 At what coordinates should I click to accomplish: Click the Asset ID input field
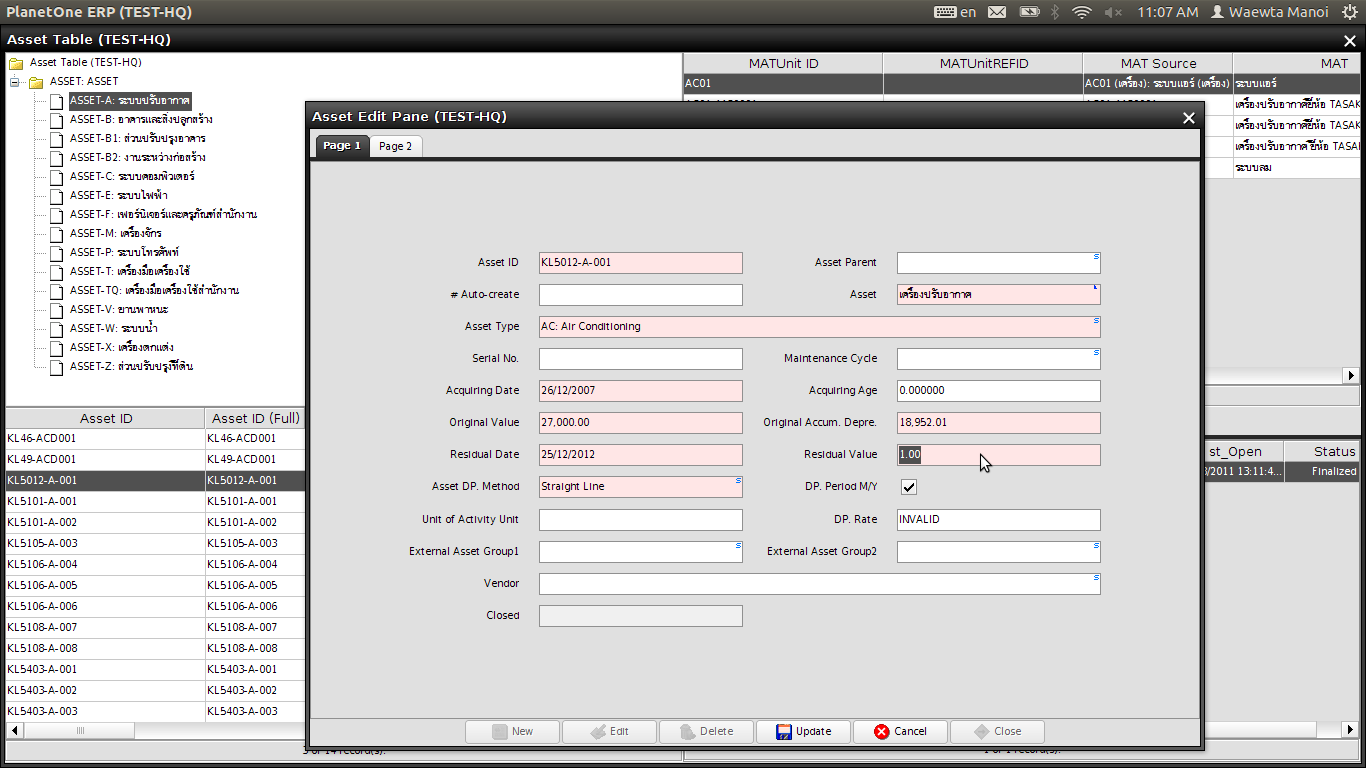[x=640, y=263]
